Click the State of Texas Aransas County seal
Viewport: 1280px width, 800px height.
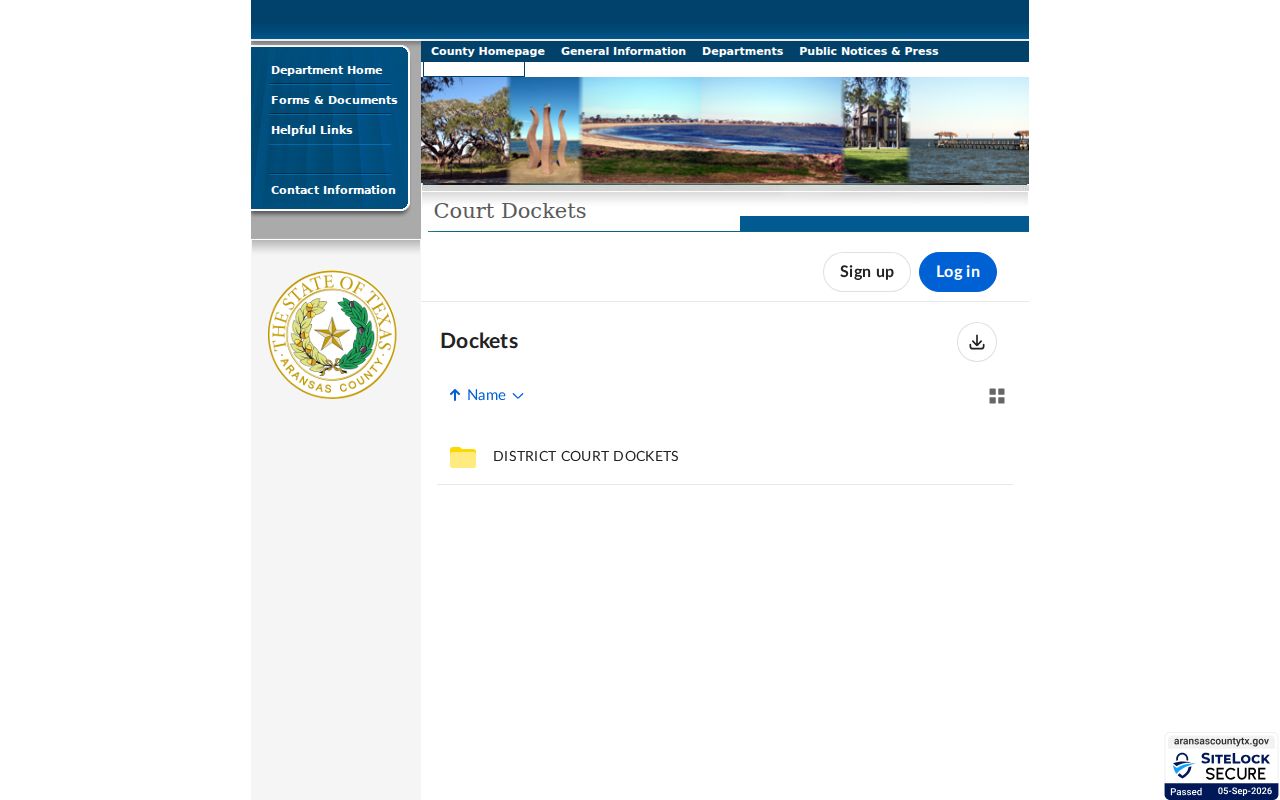[332, 334]
